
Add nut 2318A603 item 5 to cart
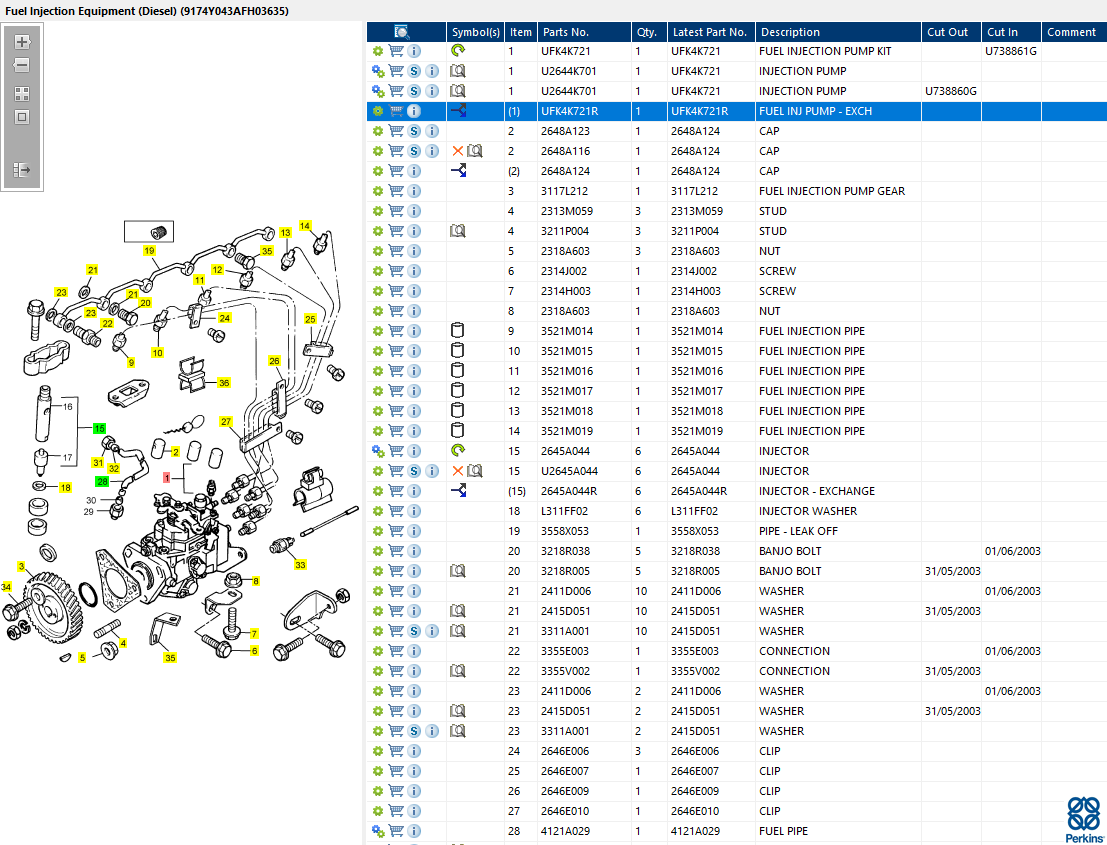[x=396, y=251]
